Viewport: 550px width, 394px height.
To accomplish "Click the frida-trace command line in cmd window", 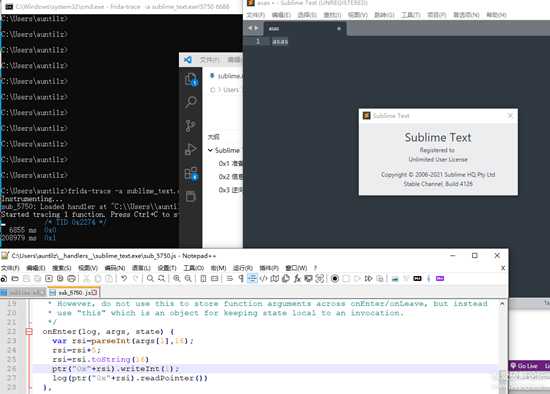I will tap(90, 191).
